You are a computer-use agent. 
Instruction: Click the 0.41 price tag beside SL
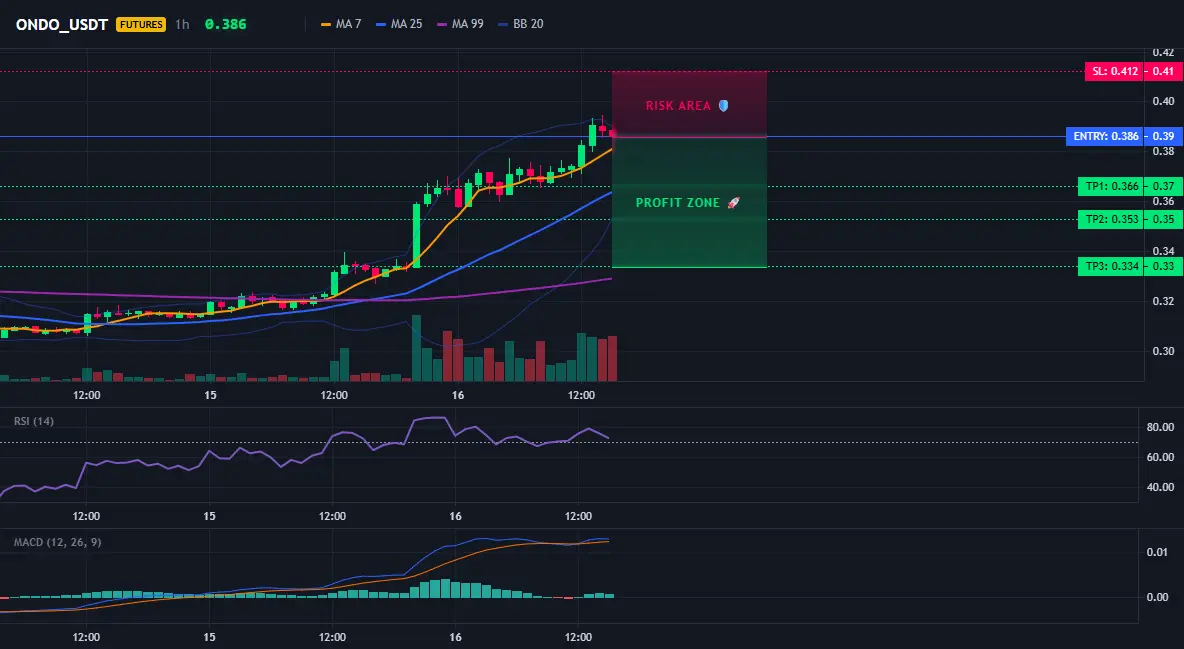tap(1164, 72)
